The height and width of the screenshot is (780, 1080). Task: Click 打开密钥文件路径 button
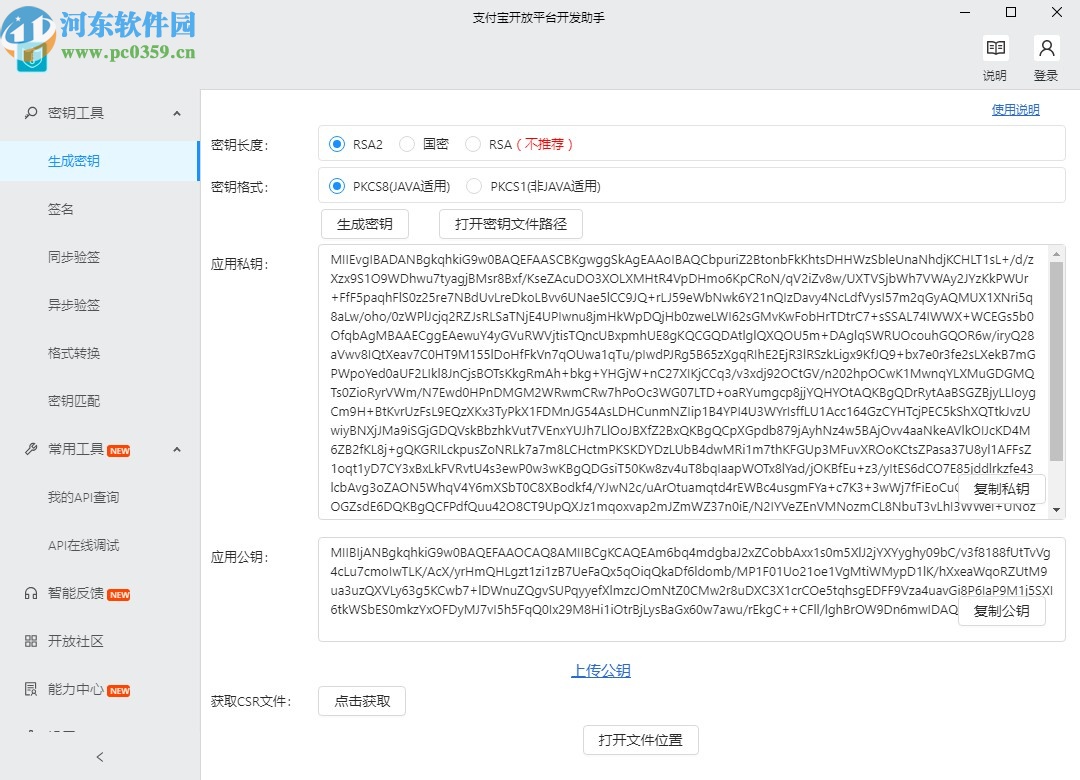coord(511,224)
